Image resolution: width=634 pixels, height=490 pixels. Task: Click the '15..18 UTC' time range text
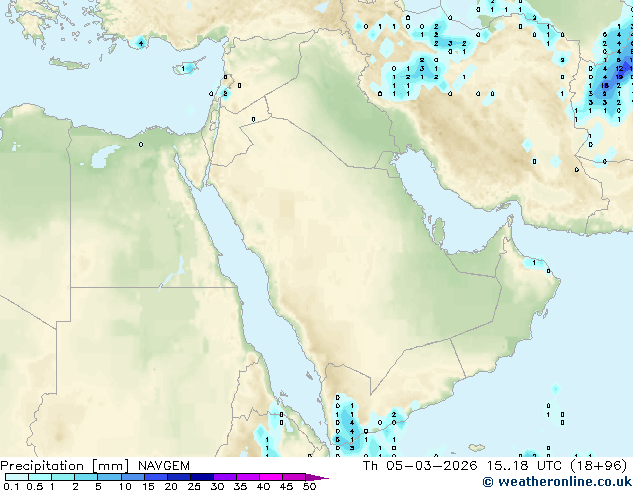click(x=524, y=466)
